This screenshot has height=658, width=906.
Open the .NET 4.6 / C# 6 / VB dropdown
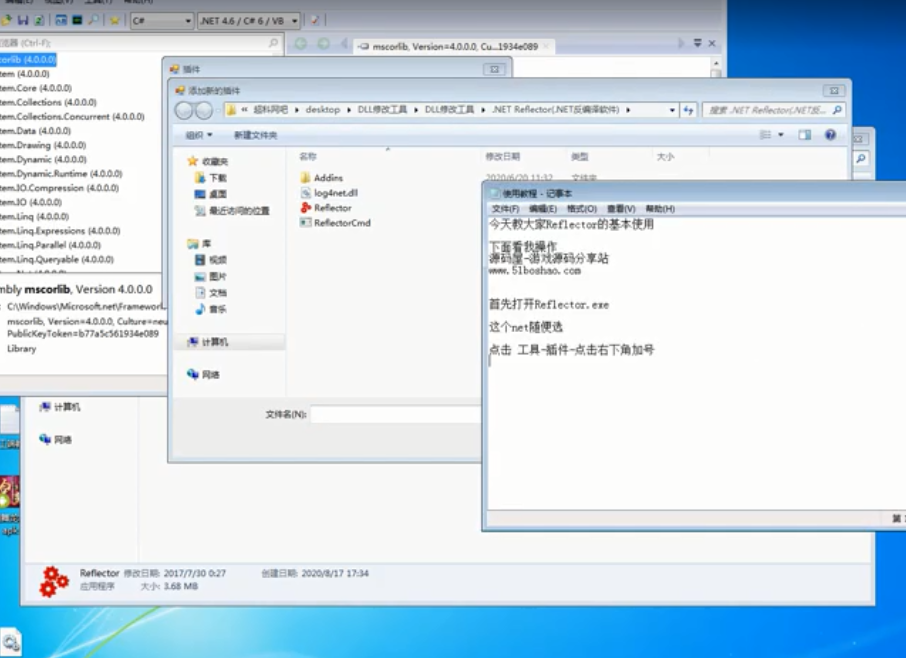pyautogui.click(x=248, y=21)
